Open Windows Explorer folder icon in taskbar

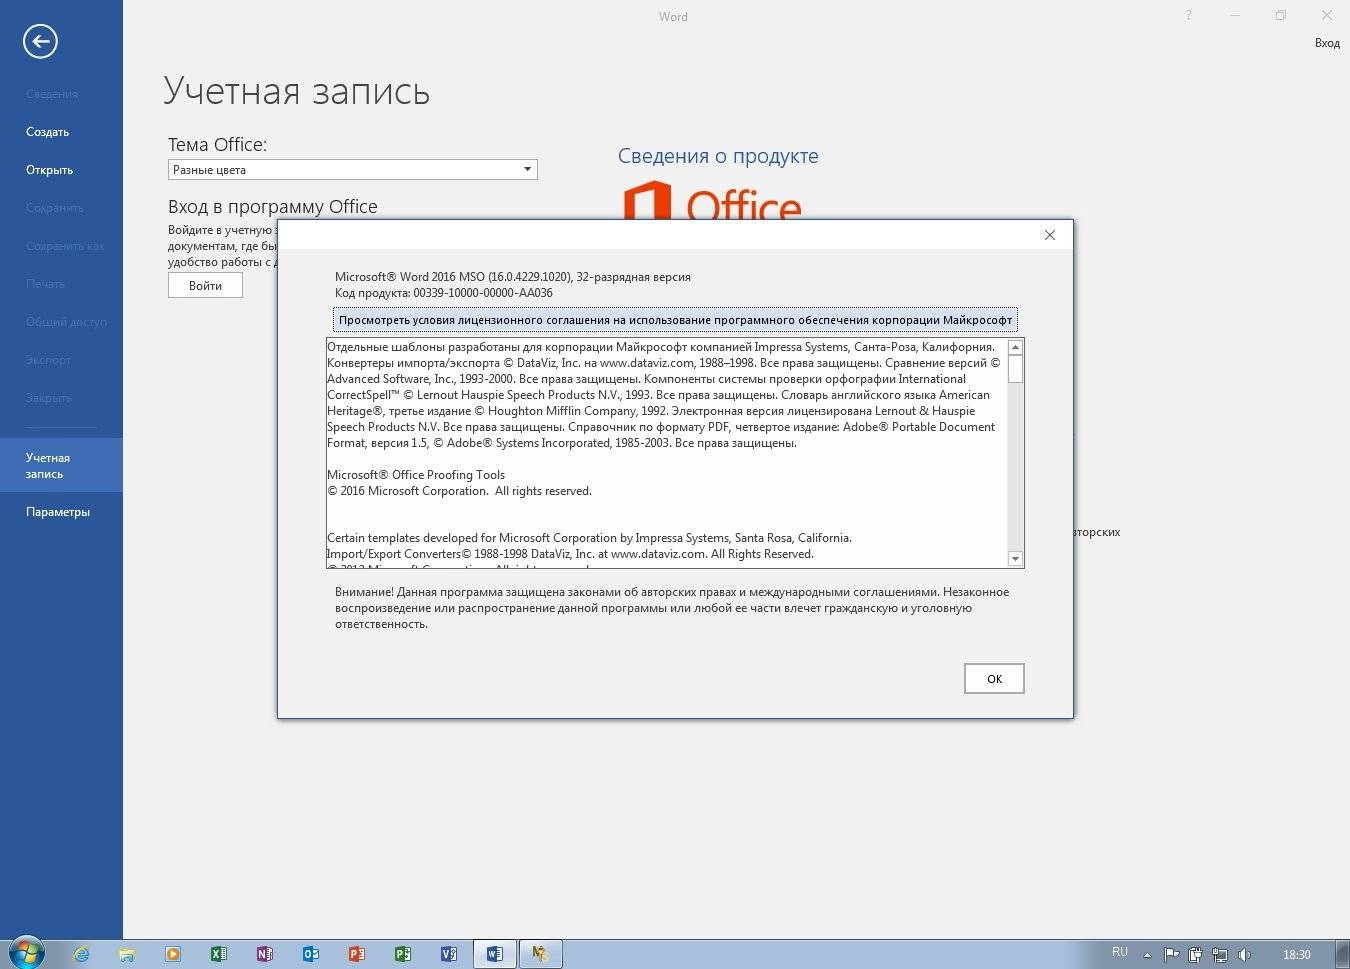pos(127,954)
